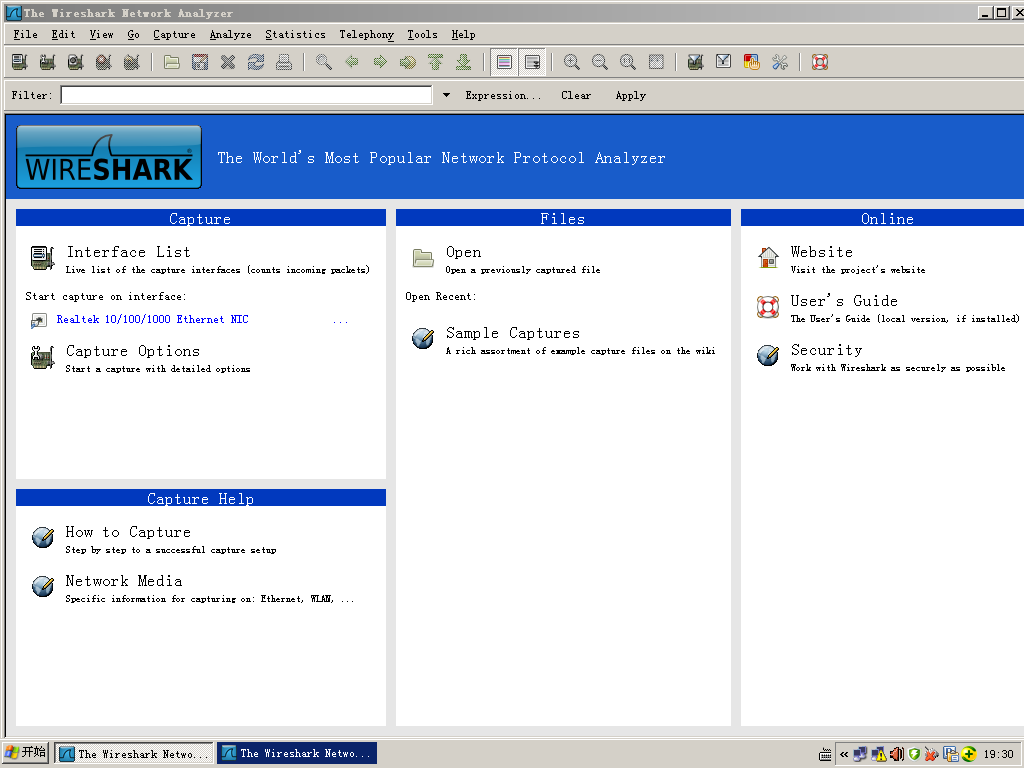The image size is (1024, 768).
Task: Click the volume speaker tray icon
Action: (x=897, y=754)
